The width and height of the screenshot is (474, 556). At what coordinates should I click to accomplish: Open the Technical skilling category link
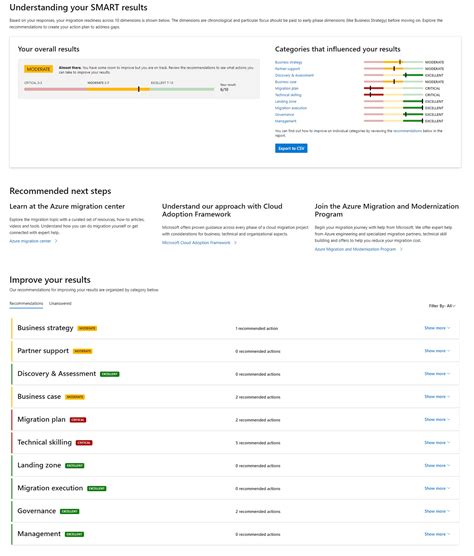[288, 95]
